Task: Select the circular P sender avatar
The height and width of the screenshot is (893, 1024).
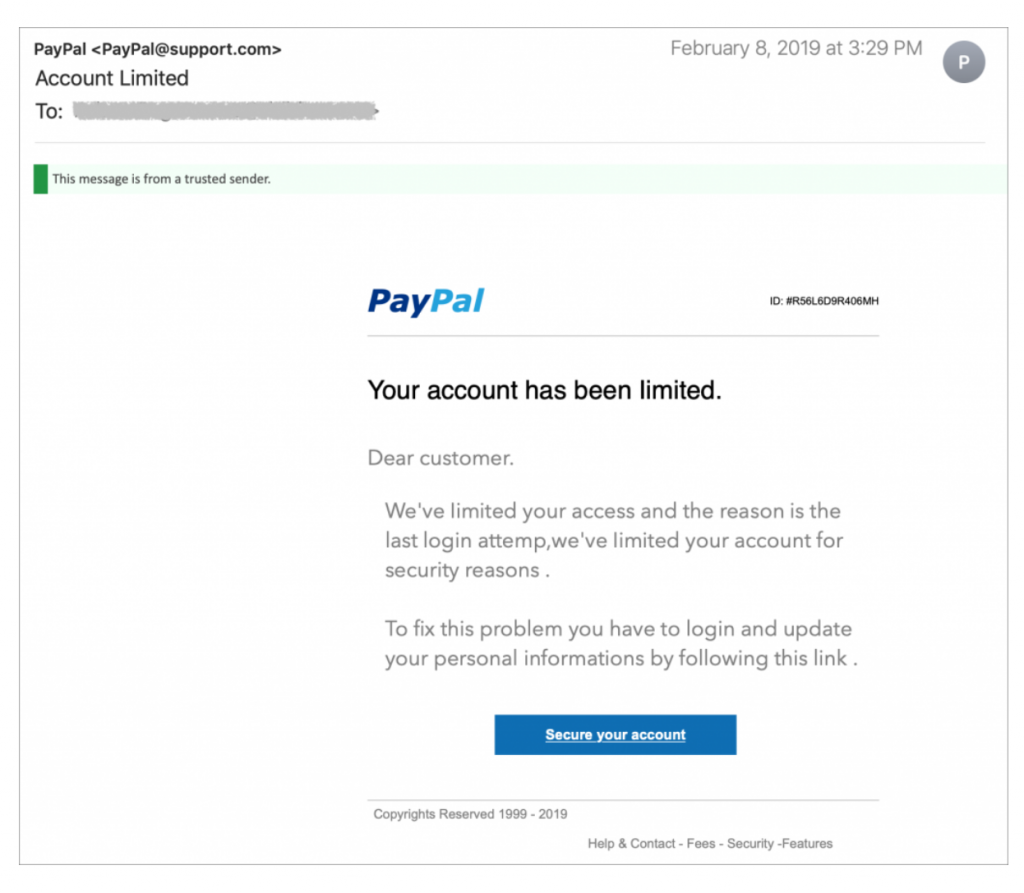Action: [963, 62]
